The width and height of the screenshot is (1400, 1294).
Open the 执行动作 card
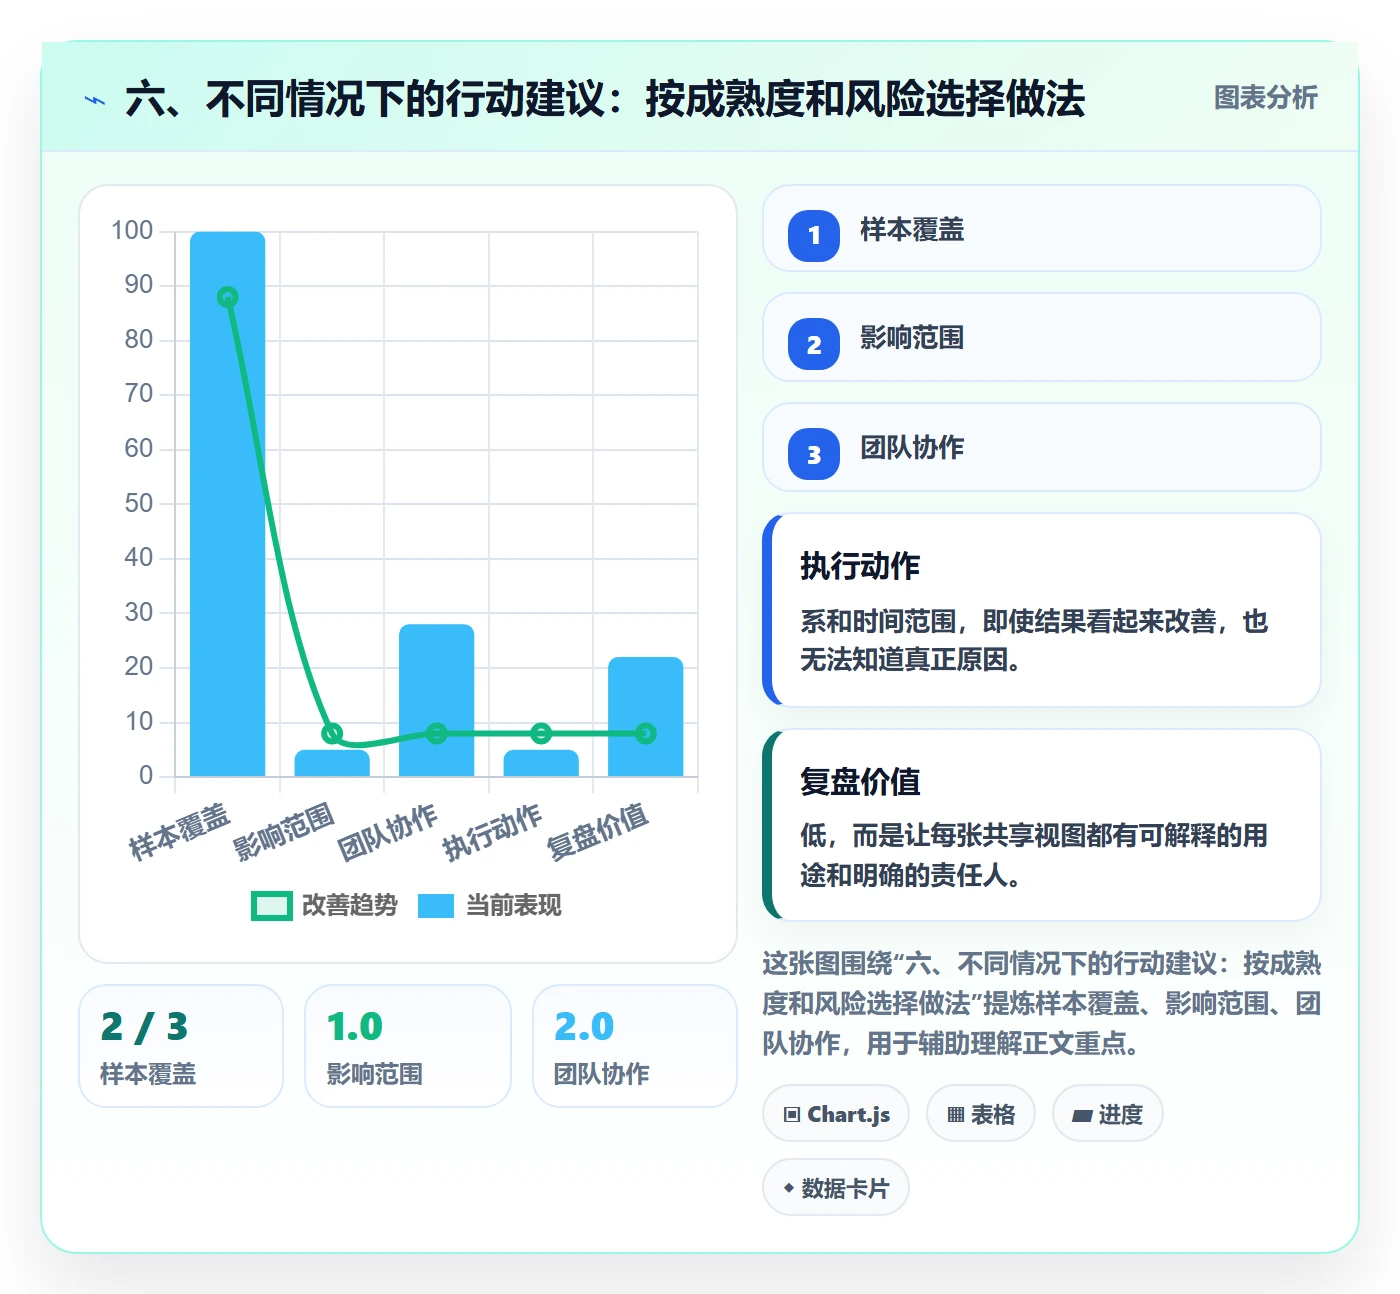click(x=1041, y=610)
